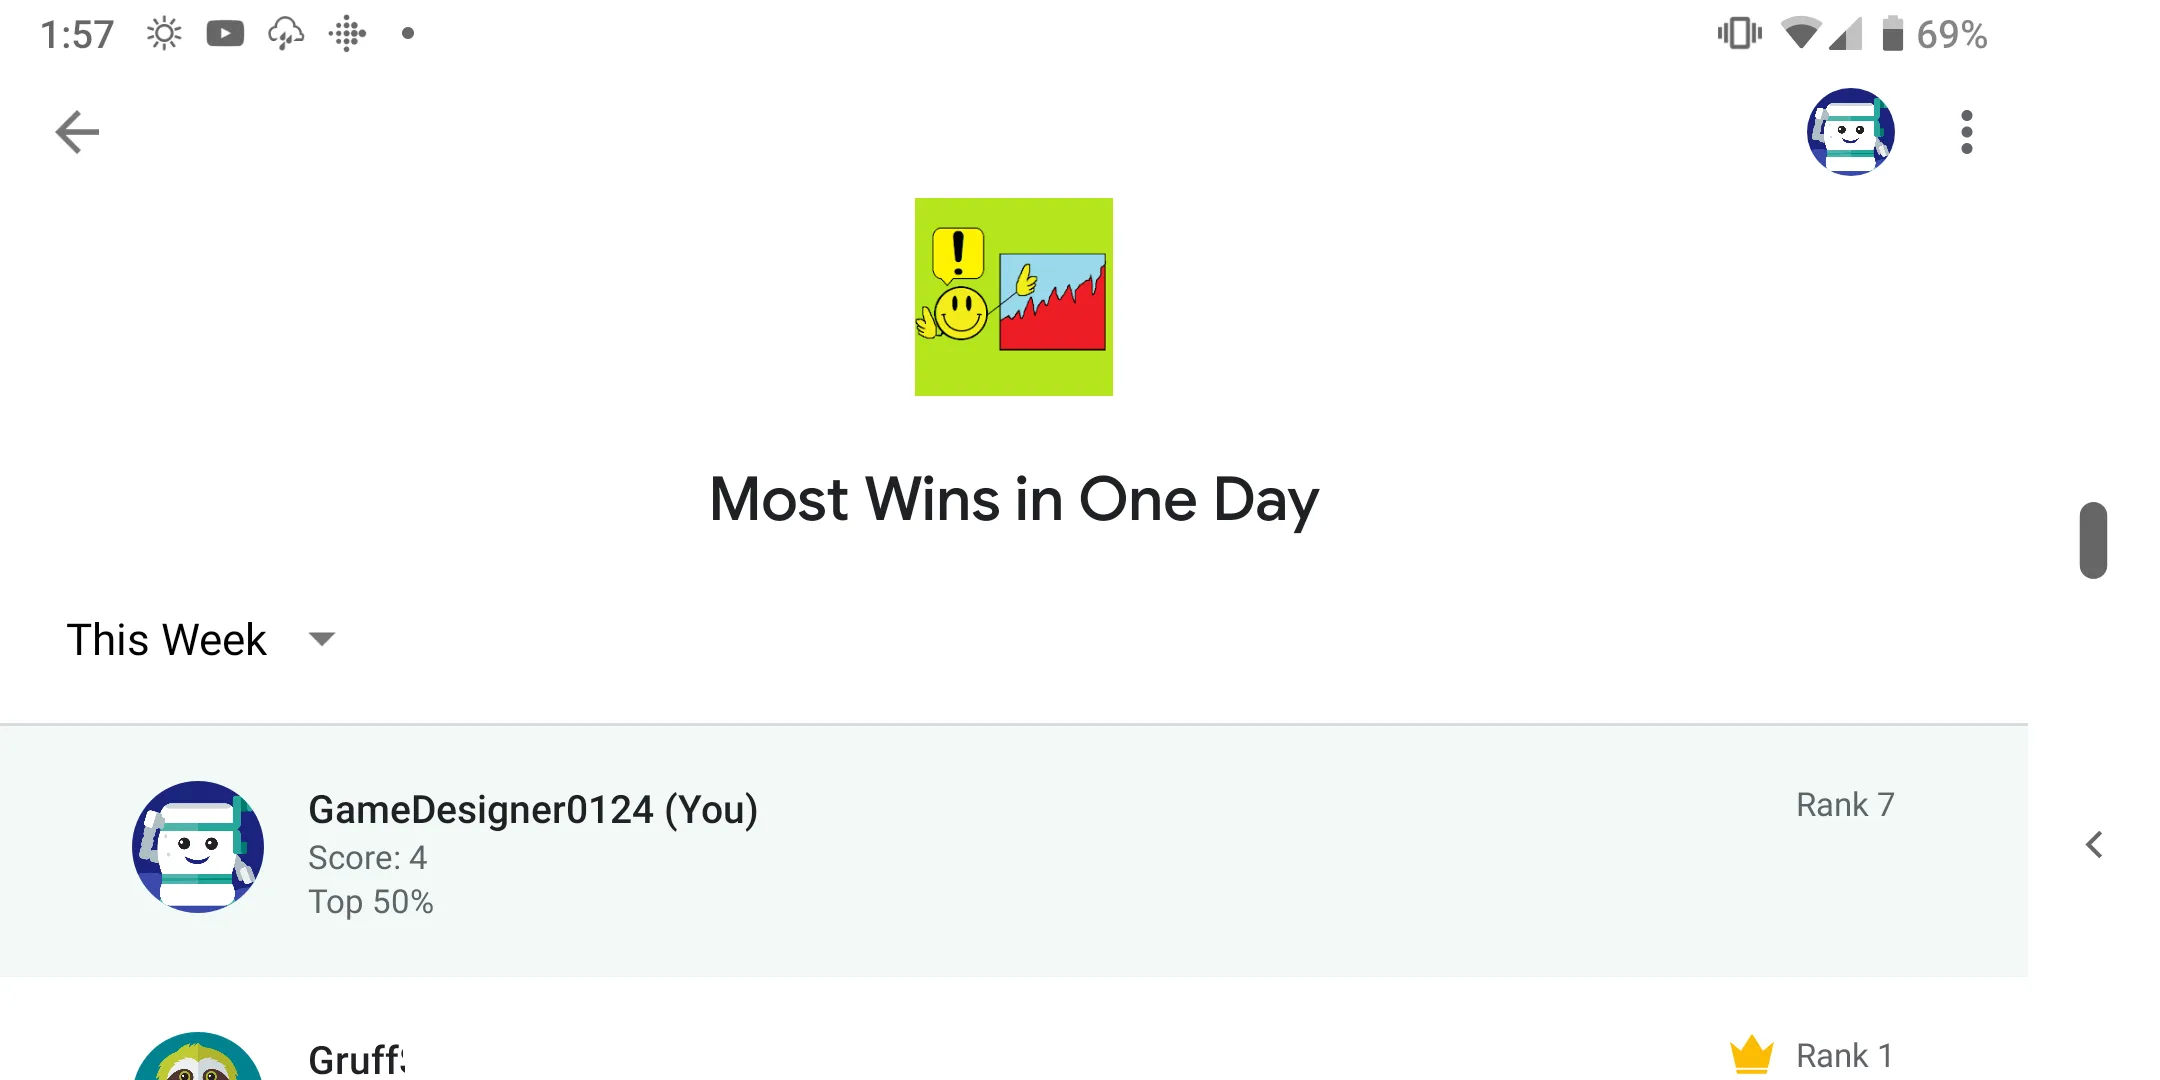Drag the right-side scrollbar handle
This screenshot has height=1080, width=2160.
click(2092, 539)
